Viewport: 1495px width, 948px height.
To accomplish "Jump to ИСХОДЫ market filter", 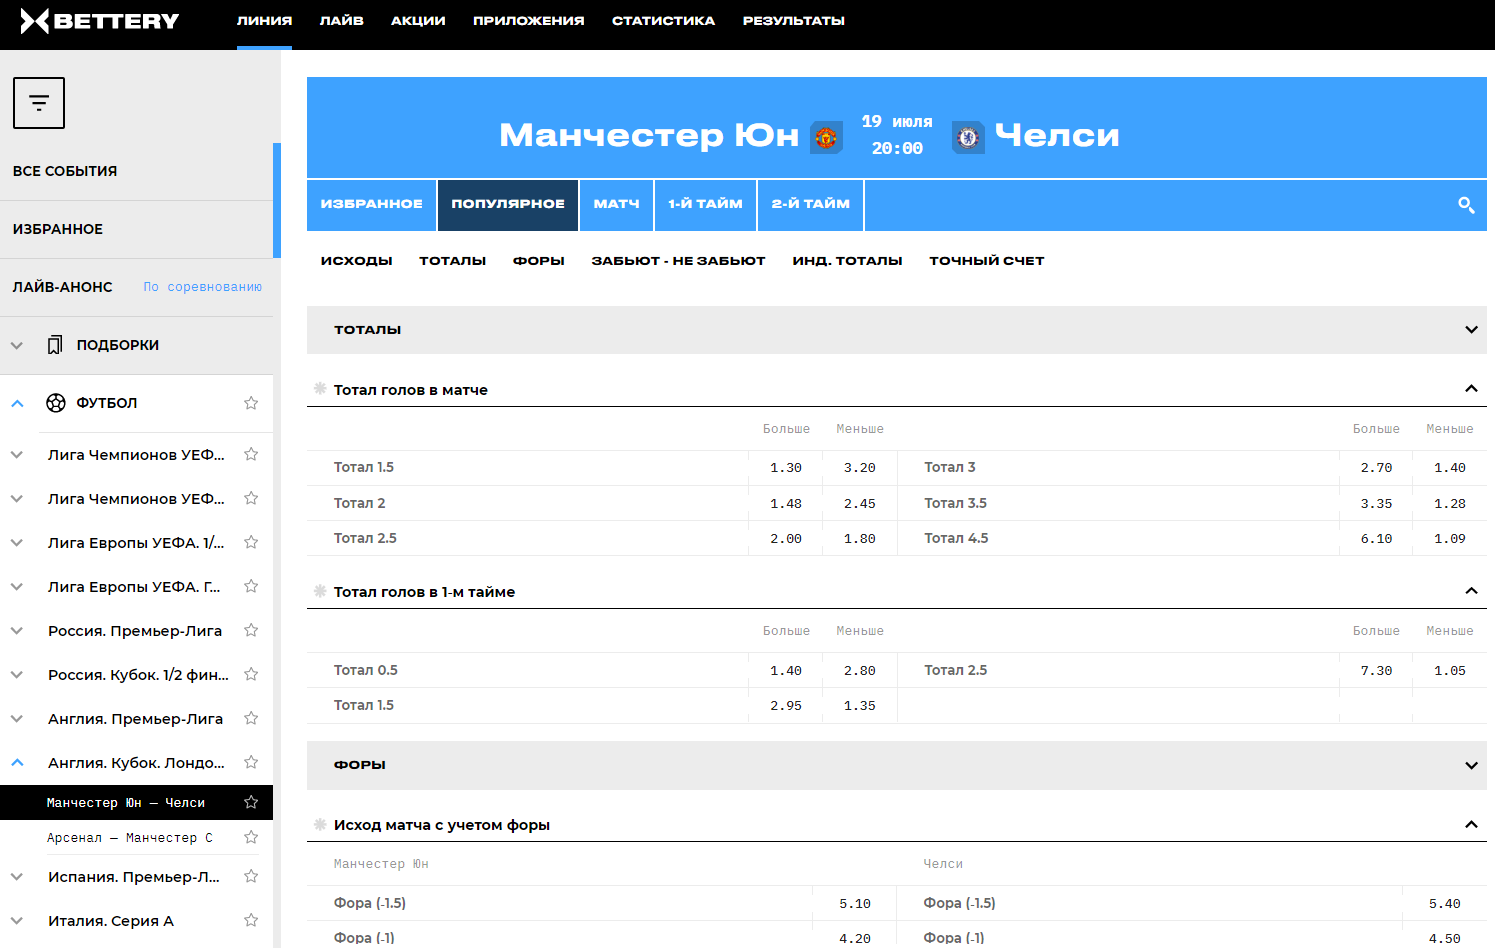I will 357,261.
